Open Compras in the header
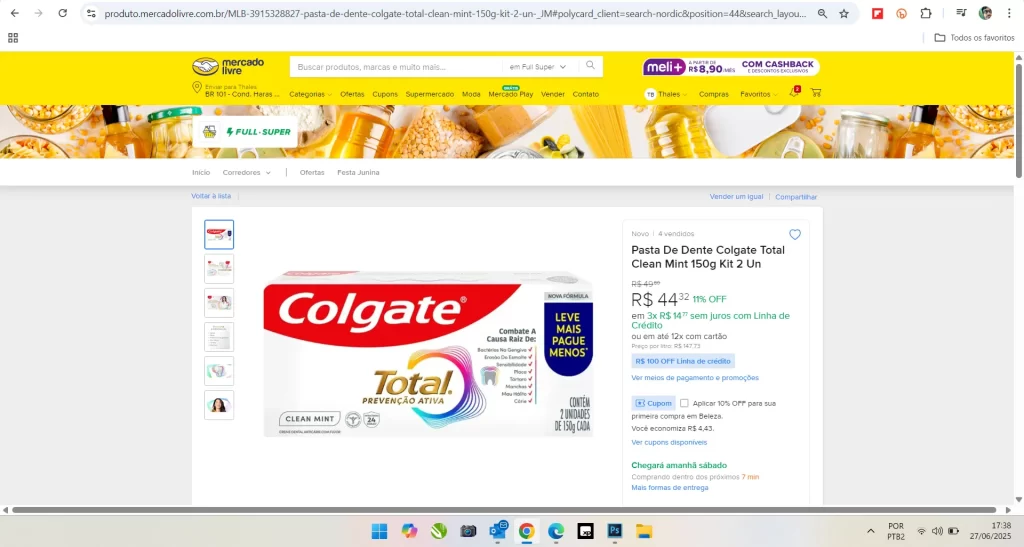1024x547 pixels. (714, 94)
